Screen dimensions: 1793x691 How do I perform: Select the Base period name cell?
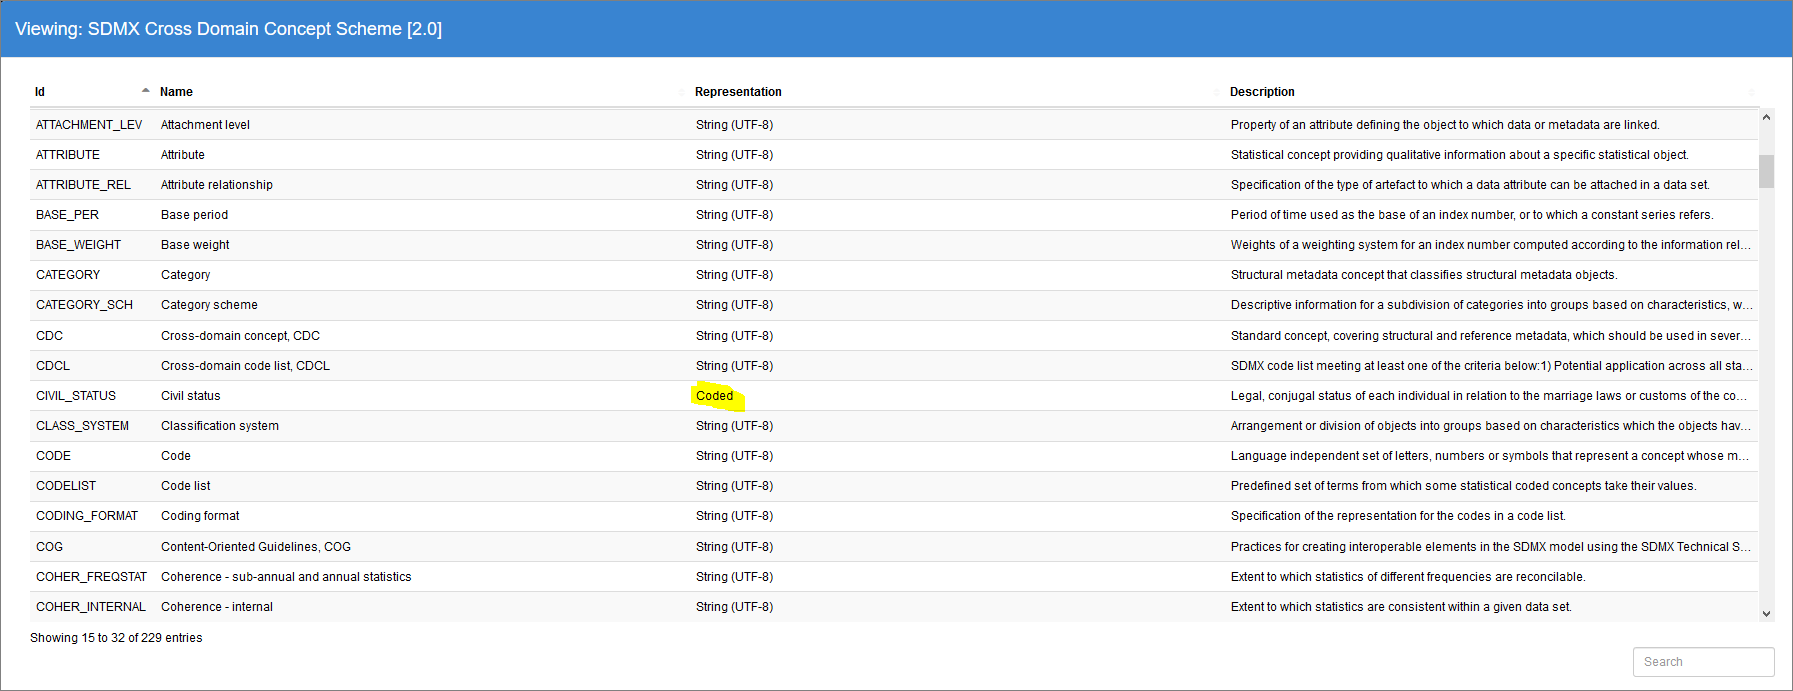(x=194, y=215)
